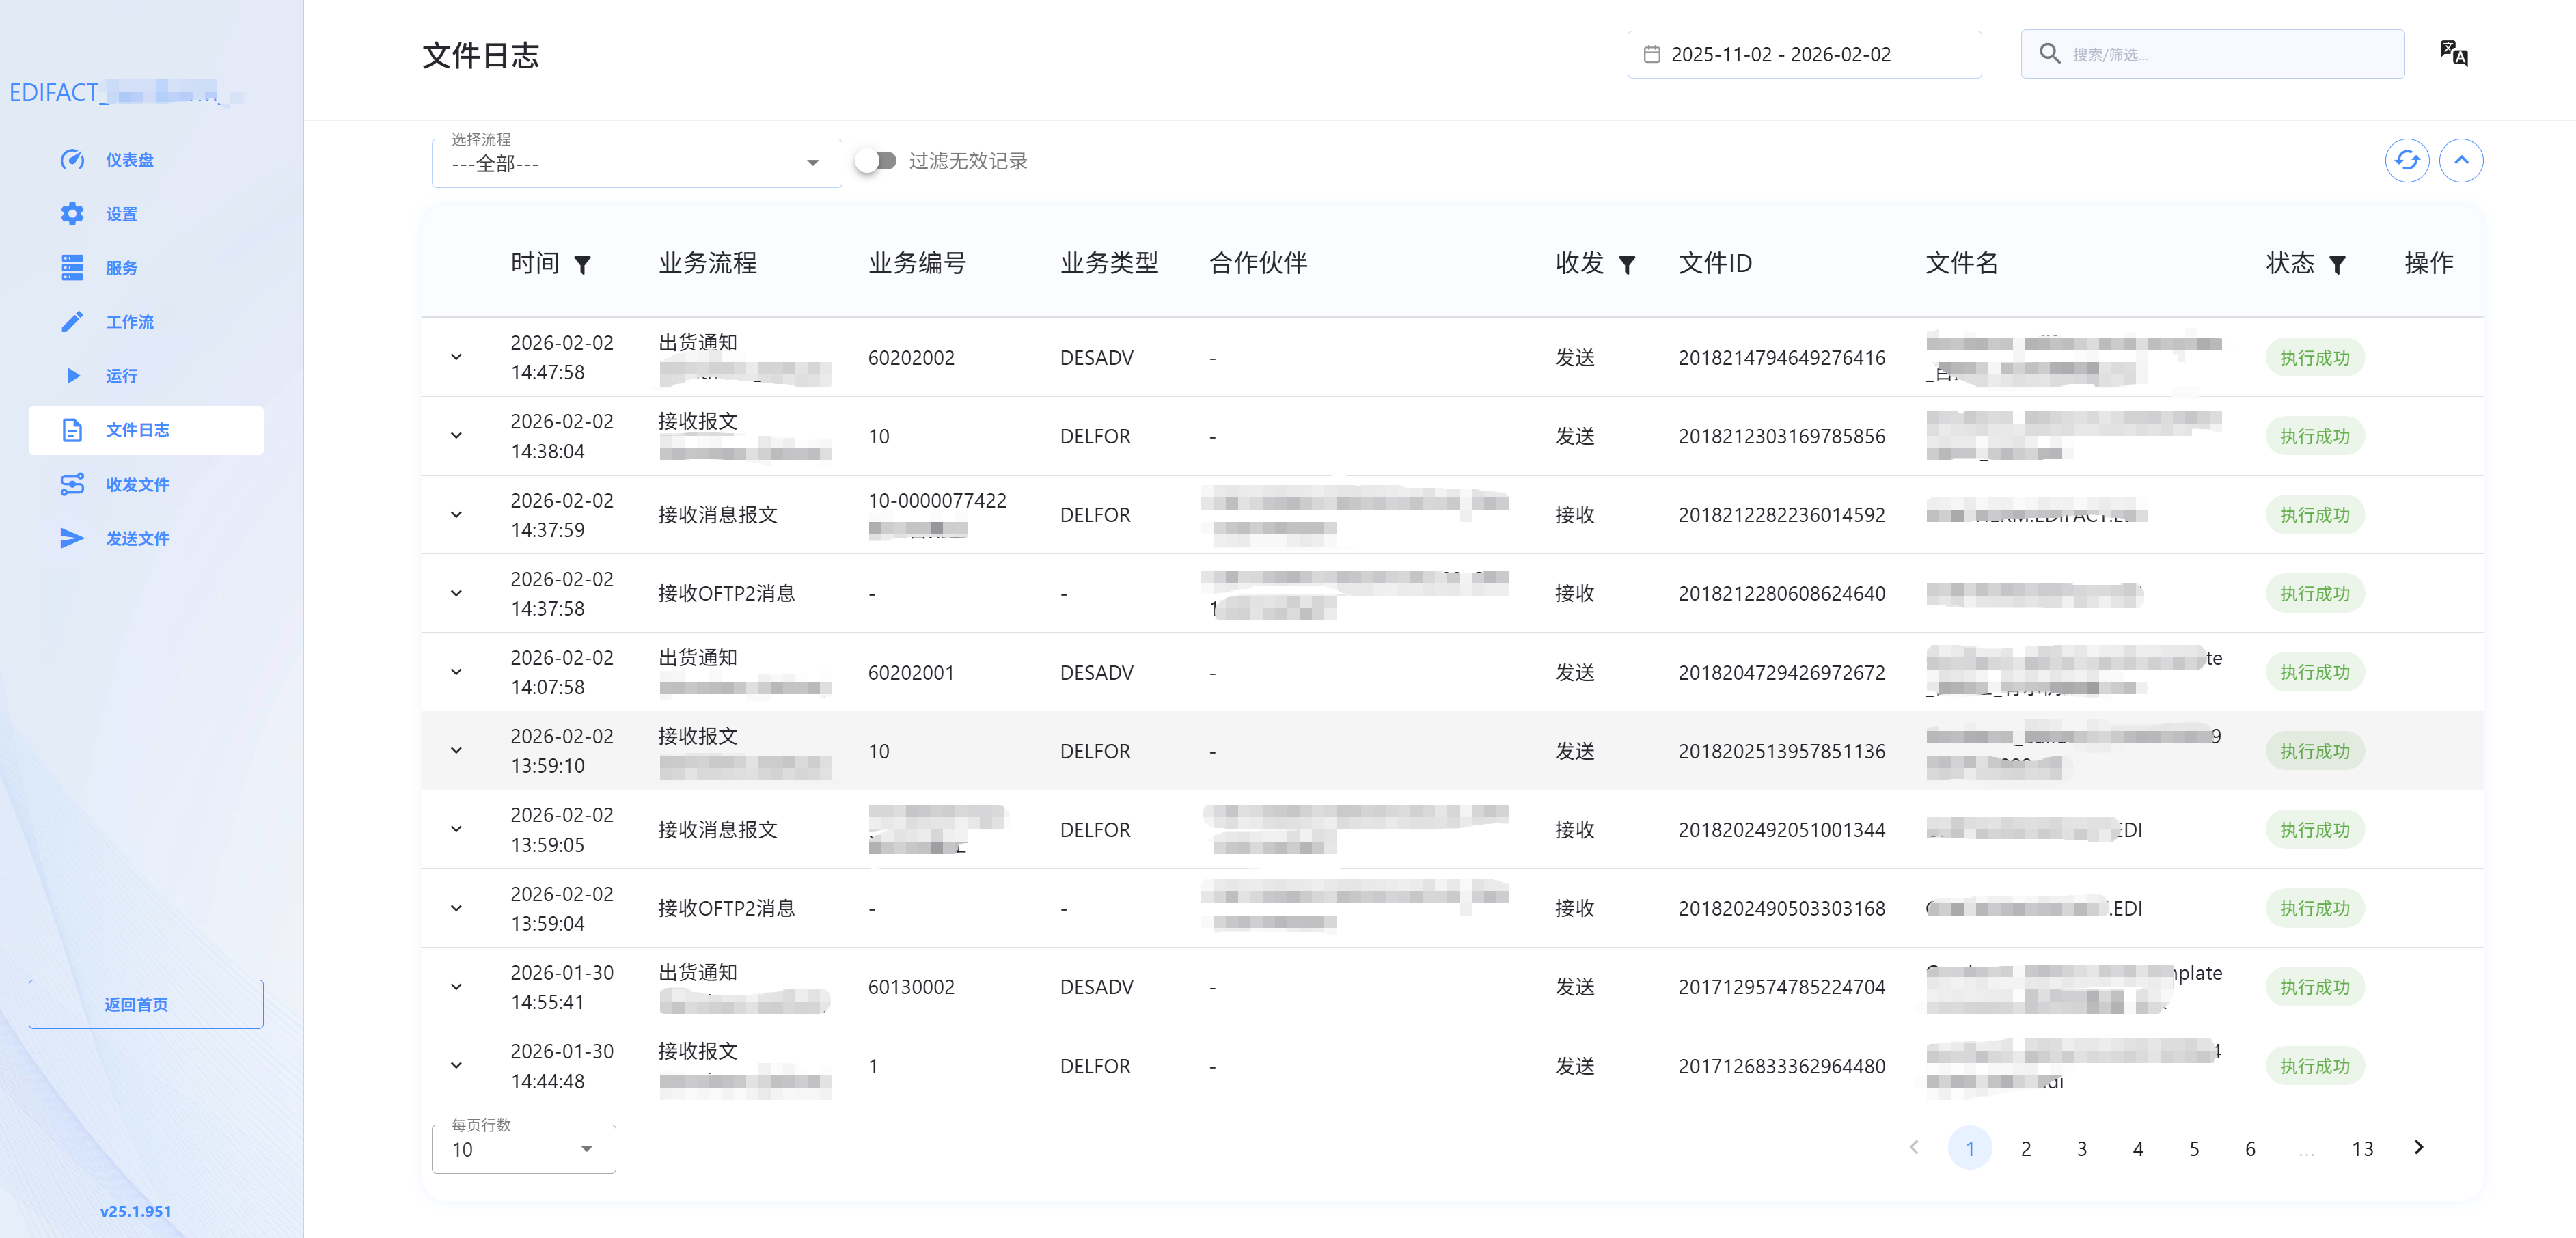Open 仪表盘 in the sidebar
2576x1238 pixels.
click(x=146, y=160)
